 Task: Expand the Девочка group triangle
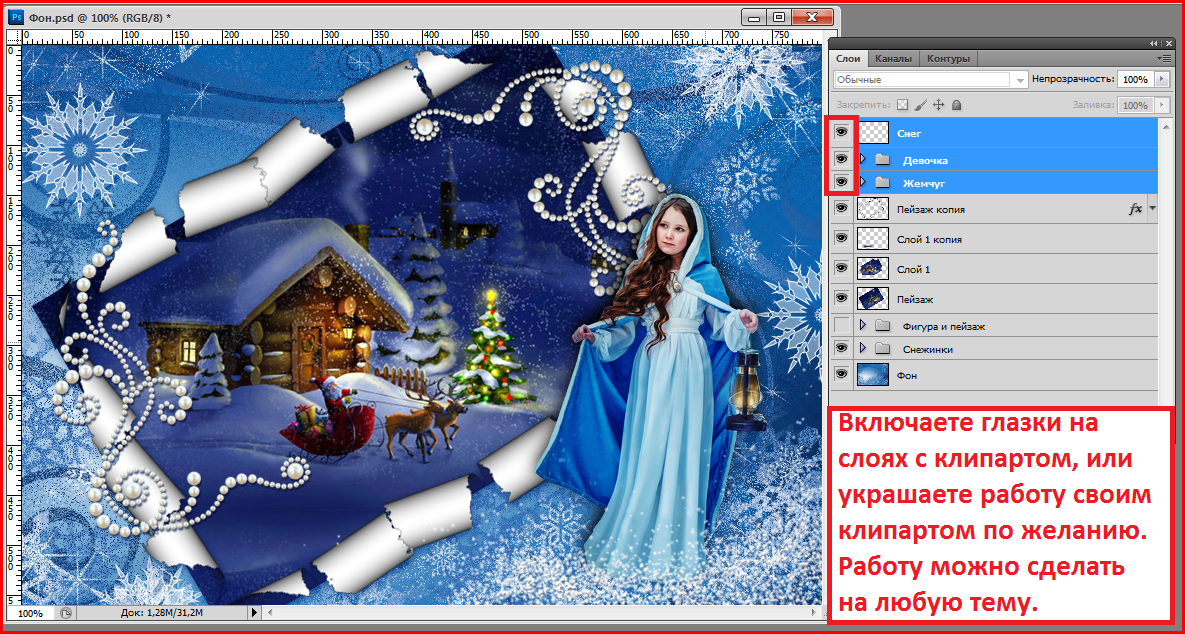pos(863,159)
